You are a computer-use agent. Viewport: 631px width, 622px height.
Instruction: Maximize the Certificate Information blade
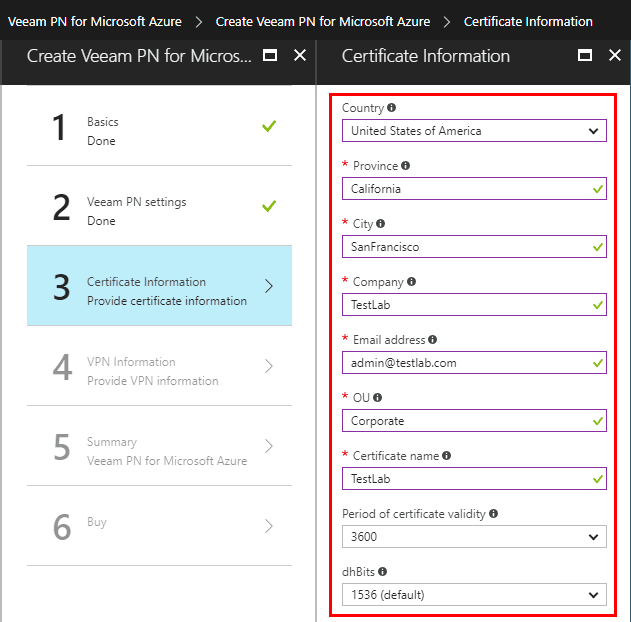coord(585,56)
